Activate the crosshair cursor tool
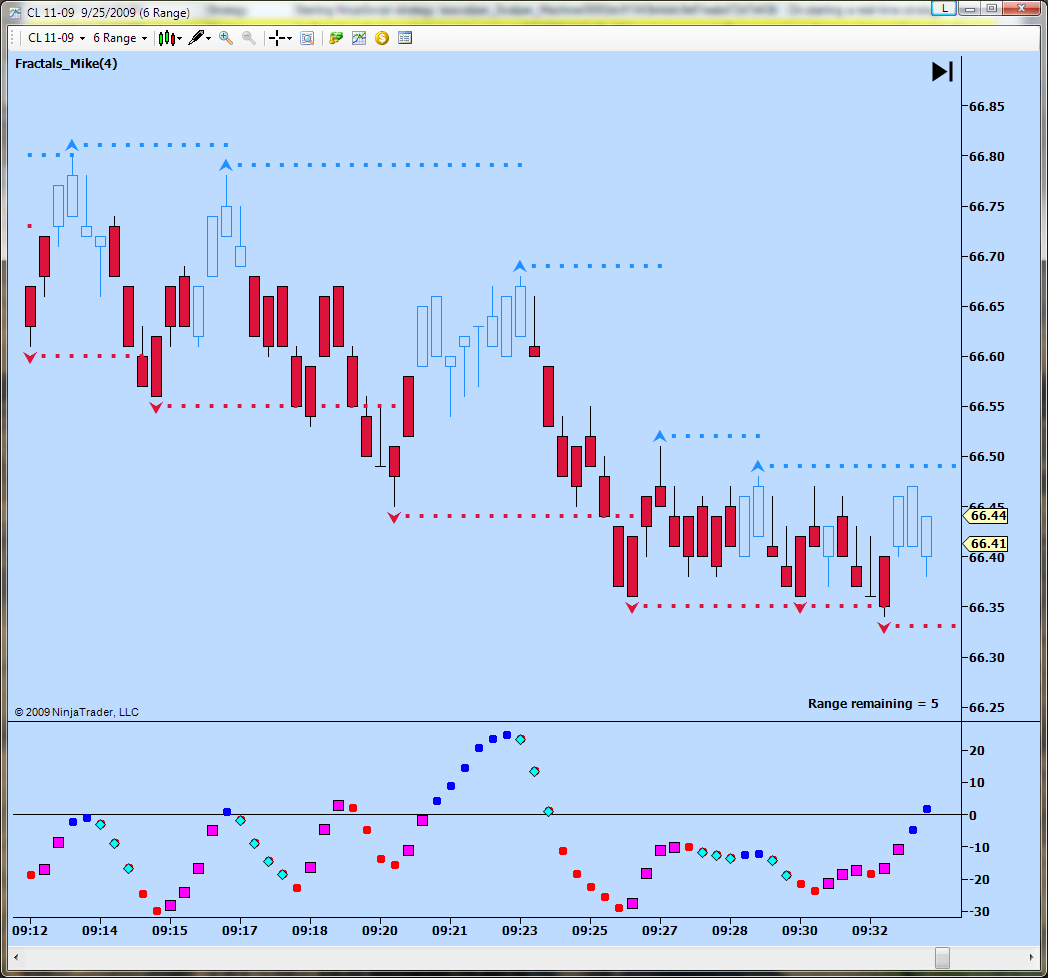Screen dimensions: 1048x978 (277, 38)
